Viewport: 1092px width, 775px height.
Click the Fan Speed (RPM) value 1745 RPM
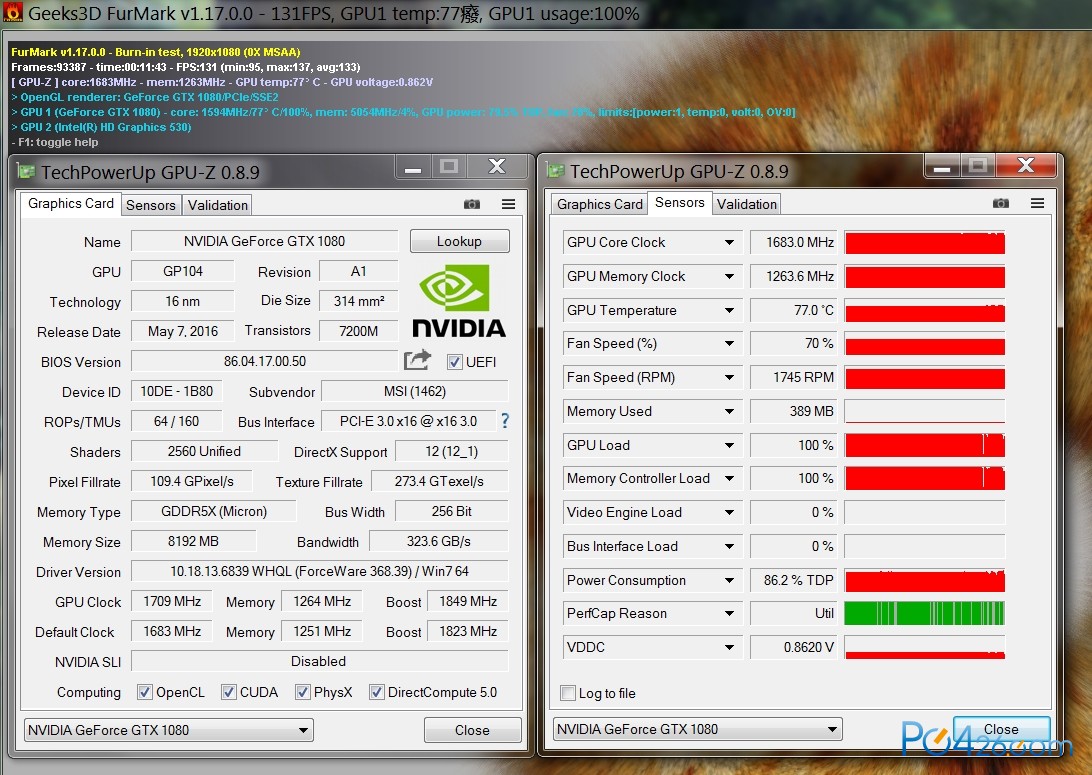(x=794, y=377)
